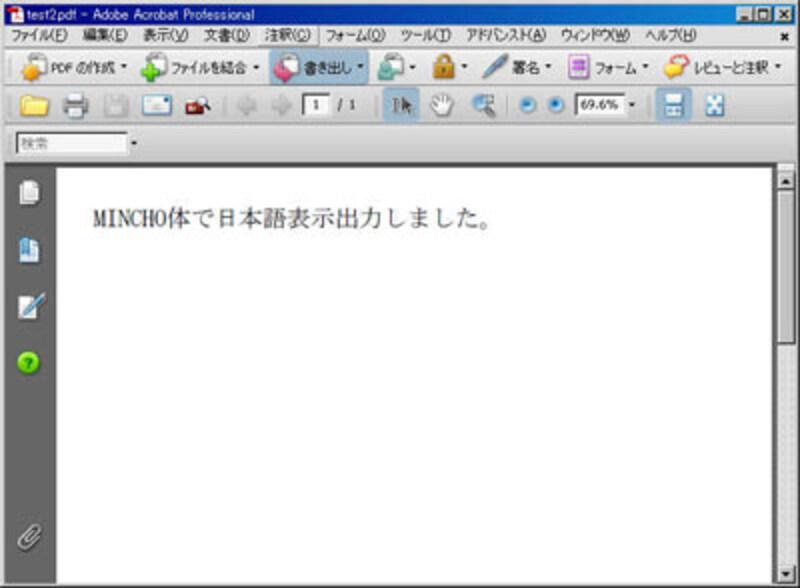Go to next page arrow
The height and width of the screenshot is (588, 800).
click(281, 106)
